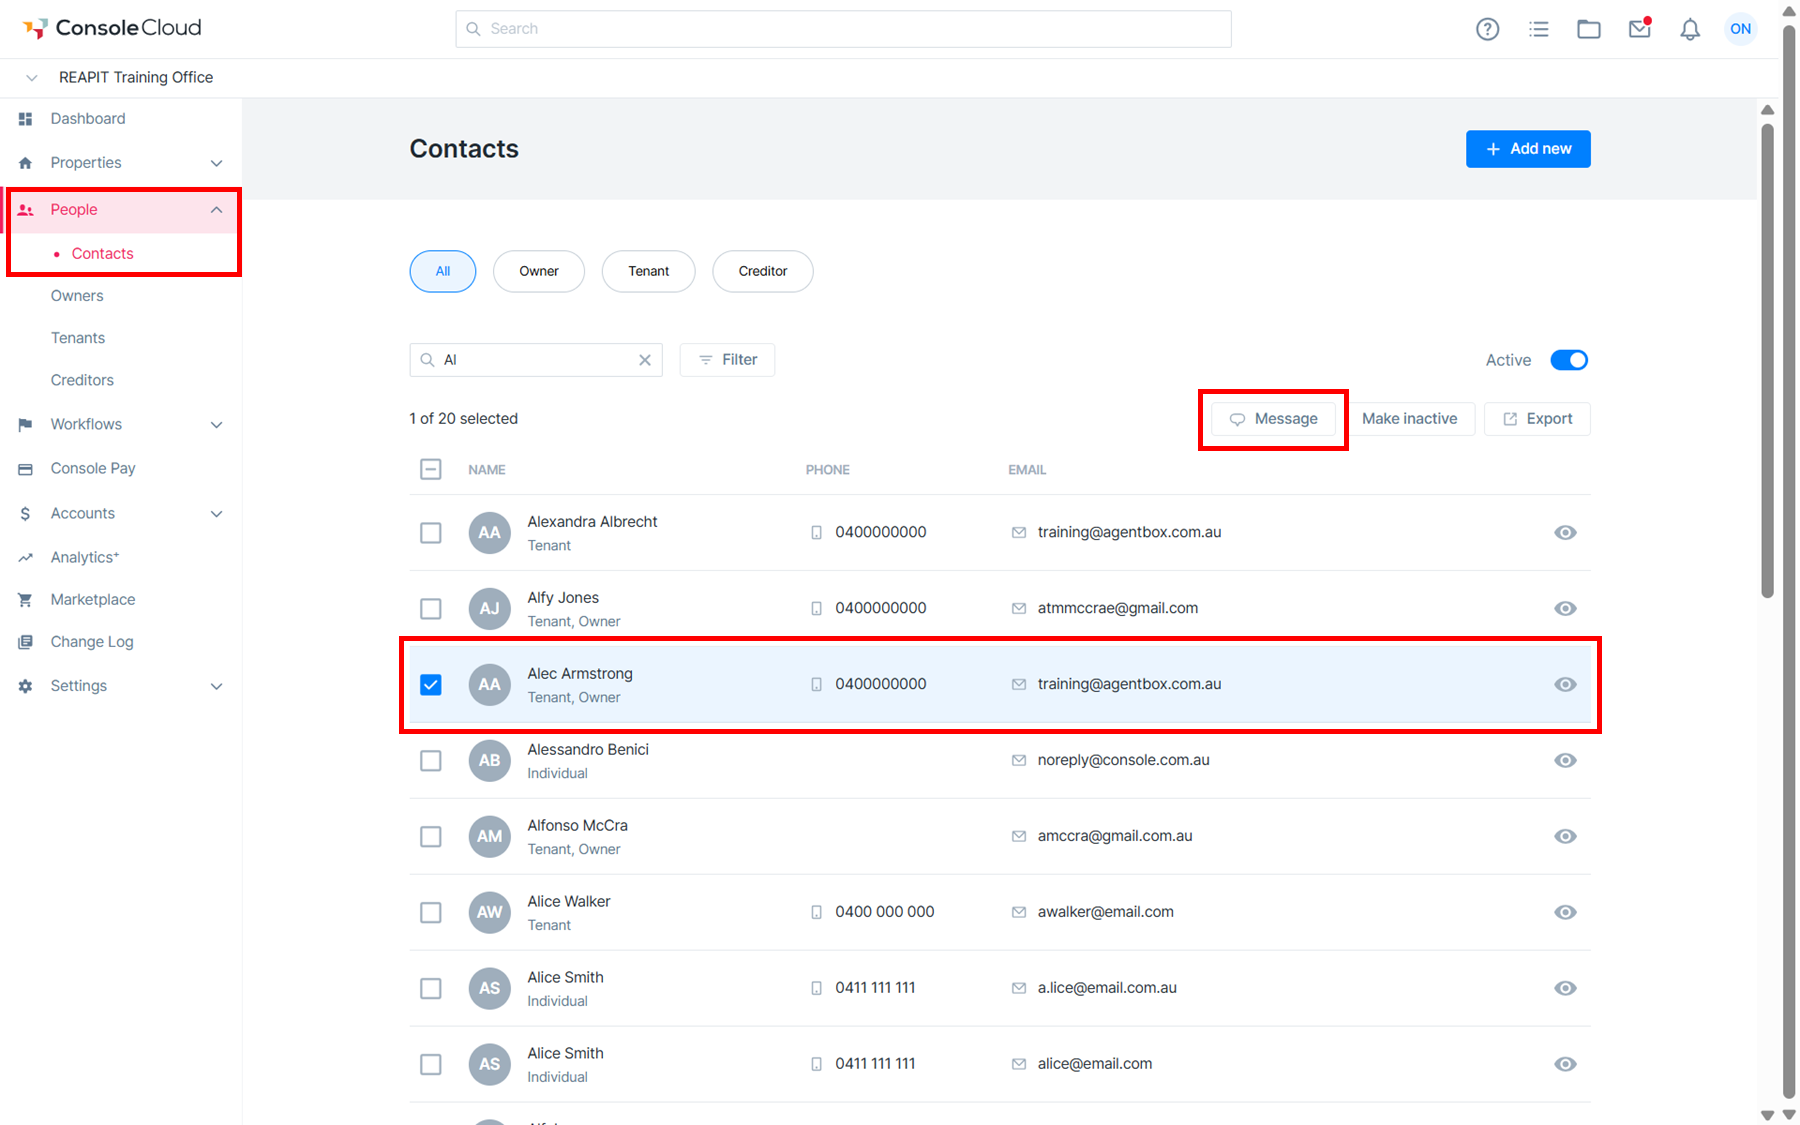Open the task list icon in header
This screenshot has height=1125, width=1800.
click(1538, 29)
